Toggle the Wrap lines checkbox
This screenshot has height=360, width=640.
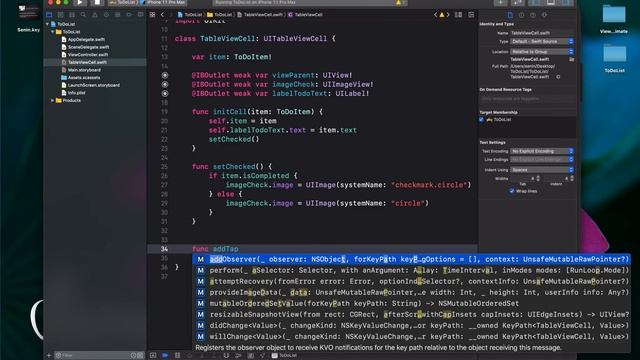(512, 191)
